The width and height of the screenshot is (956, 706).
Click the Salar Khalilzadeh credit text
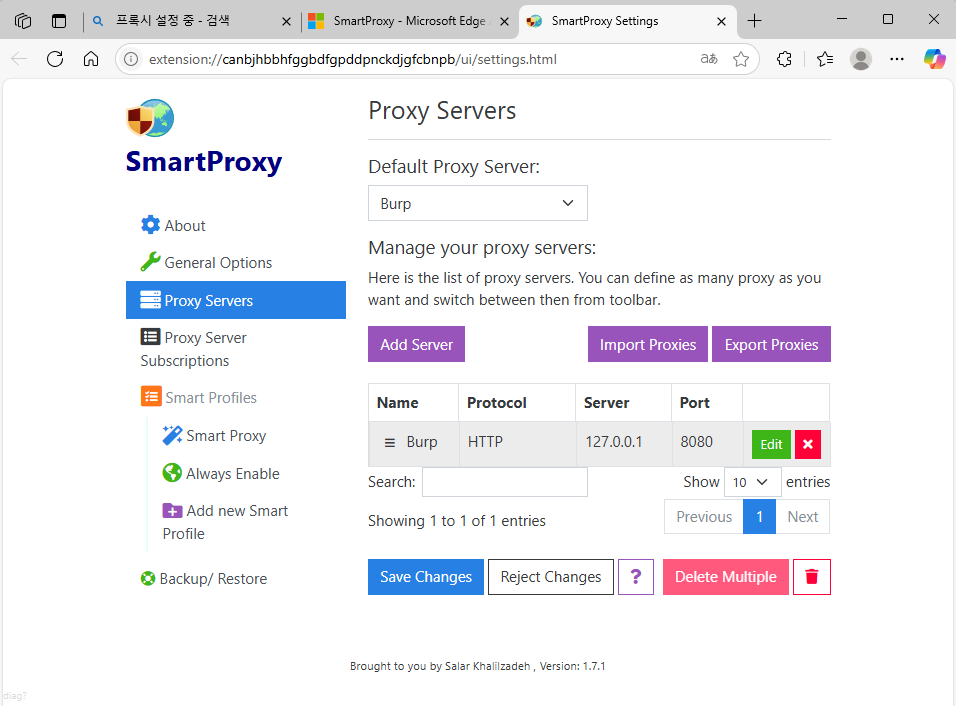487,666
